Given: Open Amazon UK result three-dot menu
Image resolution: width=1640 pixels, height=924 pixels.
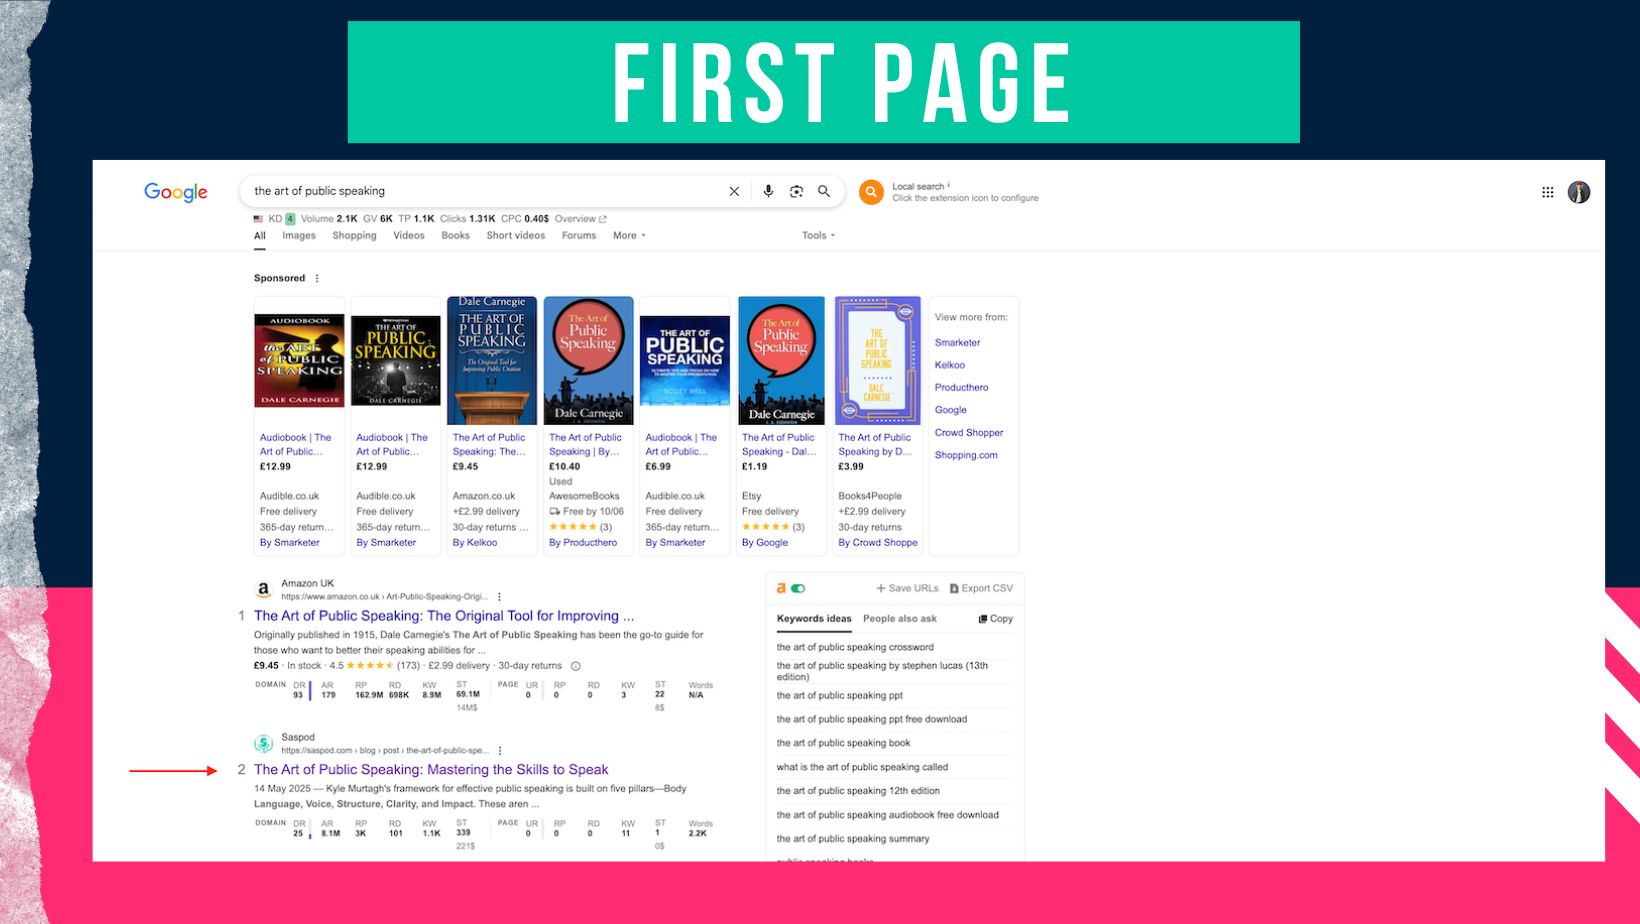Looking at the screenshot, I should [500, 597].
